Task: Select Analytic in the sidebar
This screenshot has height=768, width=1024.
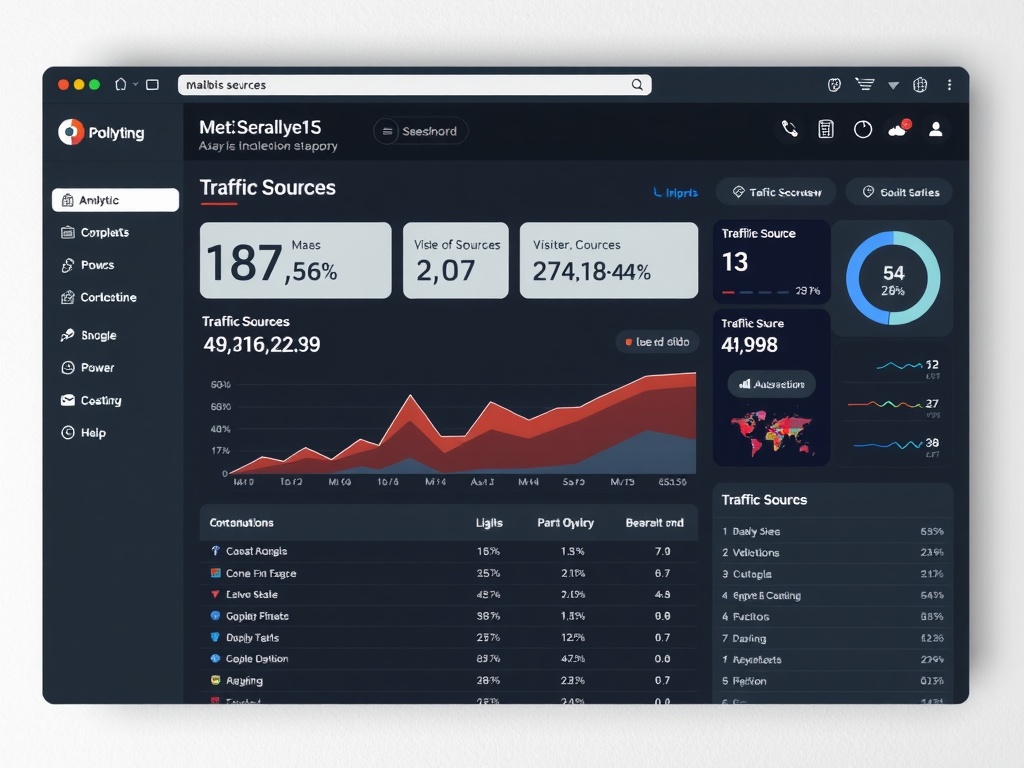Action: [115, 200]
